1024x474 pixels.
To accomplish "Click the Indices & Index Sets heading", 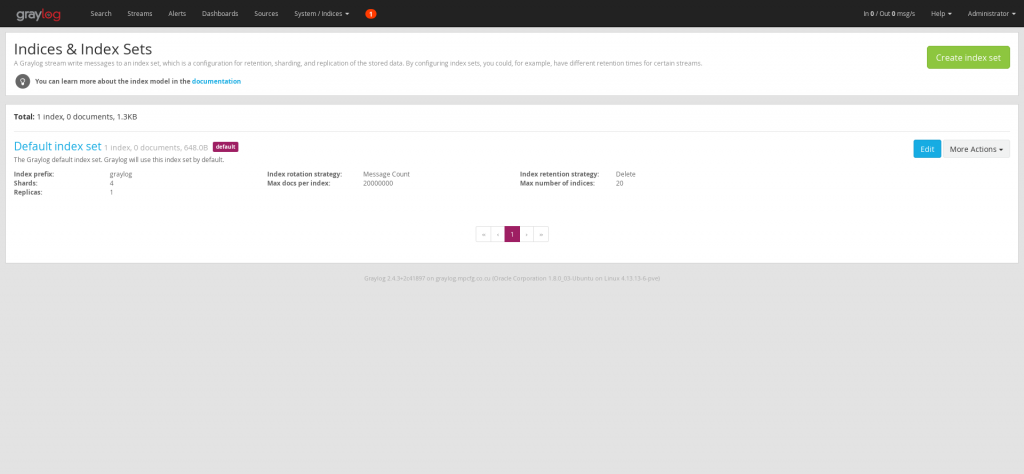I will click(83, 49).
